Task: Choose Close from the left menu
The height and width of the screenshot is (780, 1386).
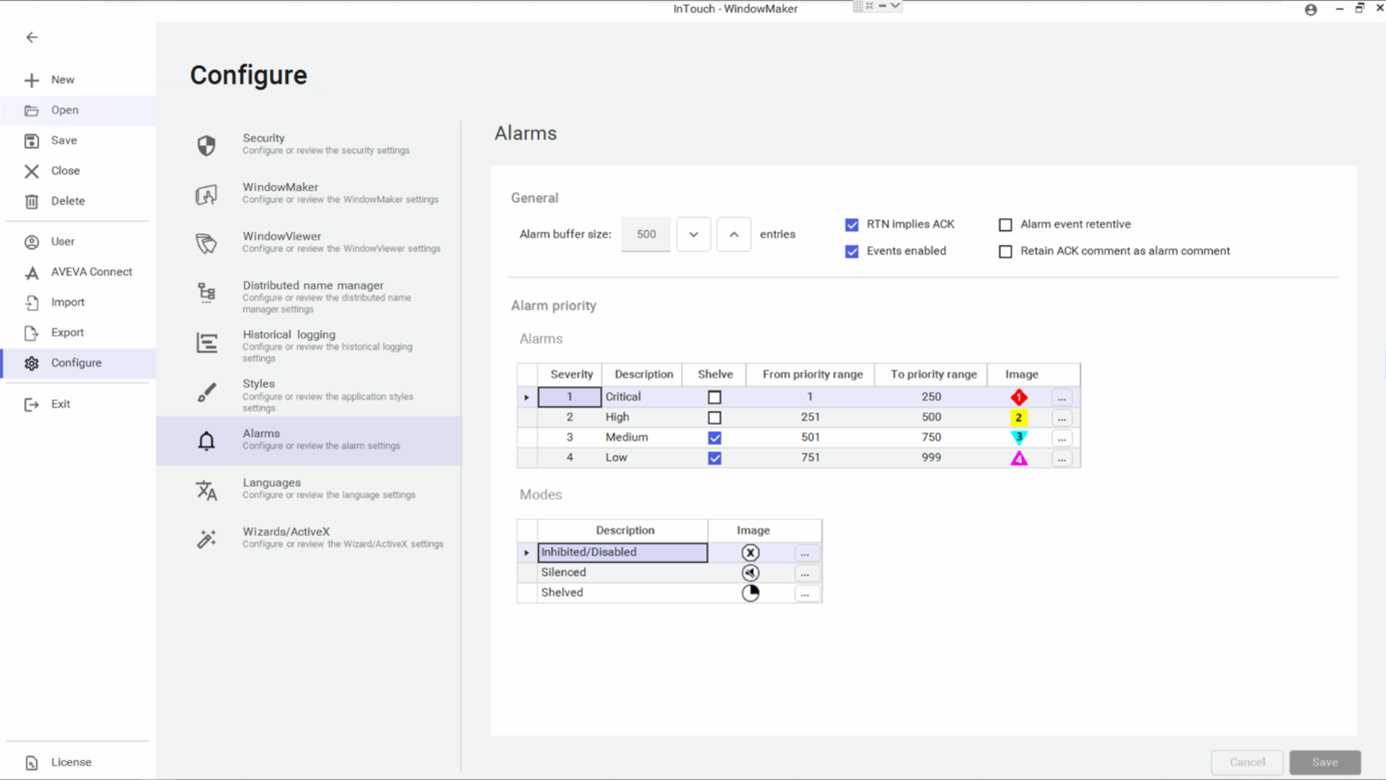Action: [78, 171]
